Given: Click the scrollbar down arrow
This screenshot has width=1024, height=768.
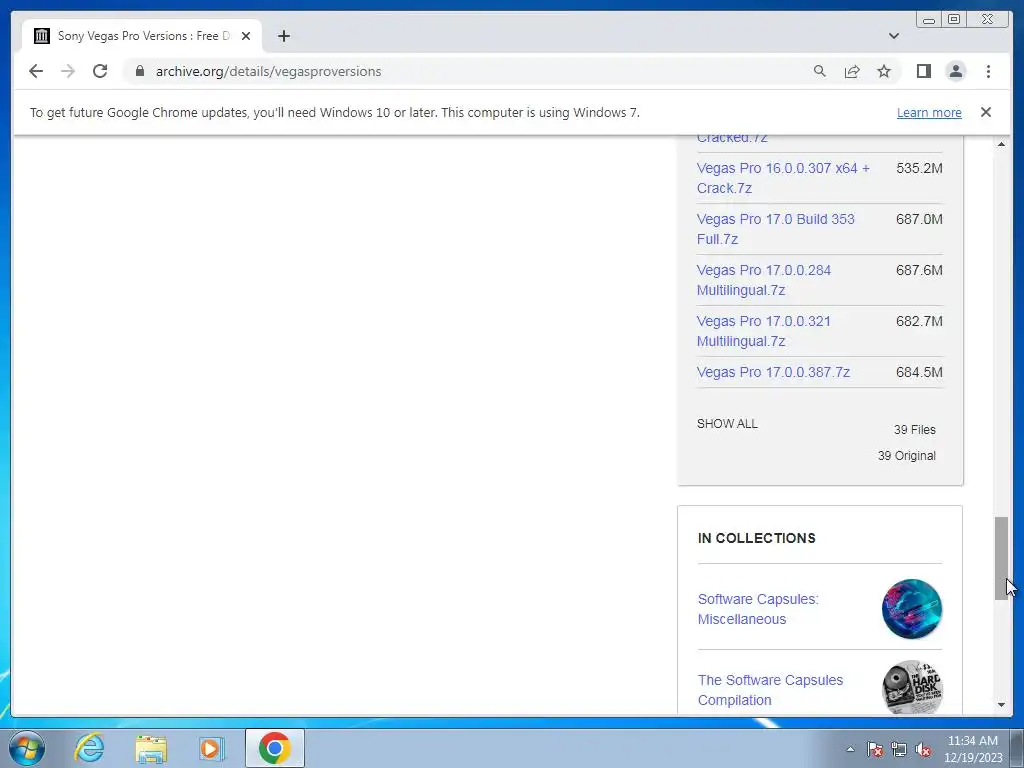Looking at the screenshot, I should click(1001, 705).
